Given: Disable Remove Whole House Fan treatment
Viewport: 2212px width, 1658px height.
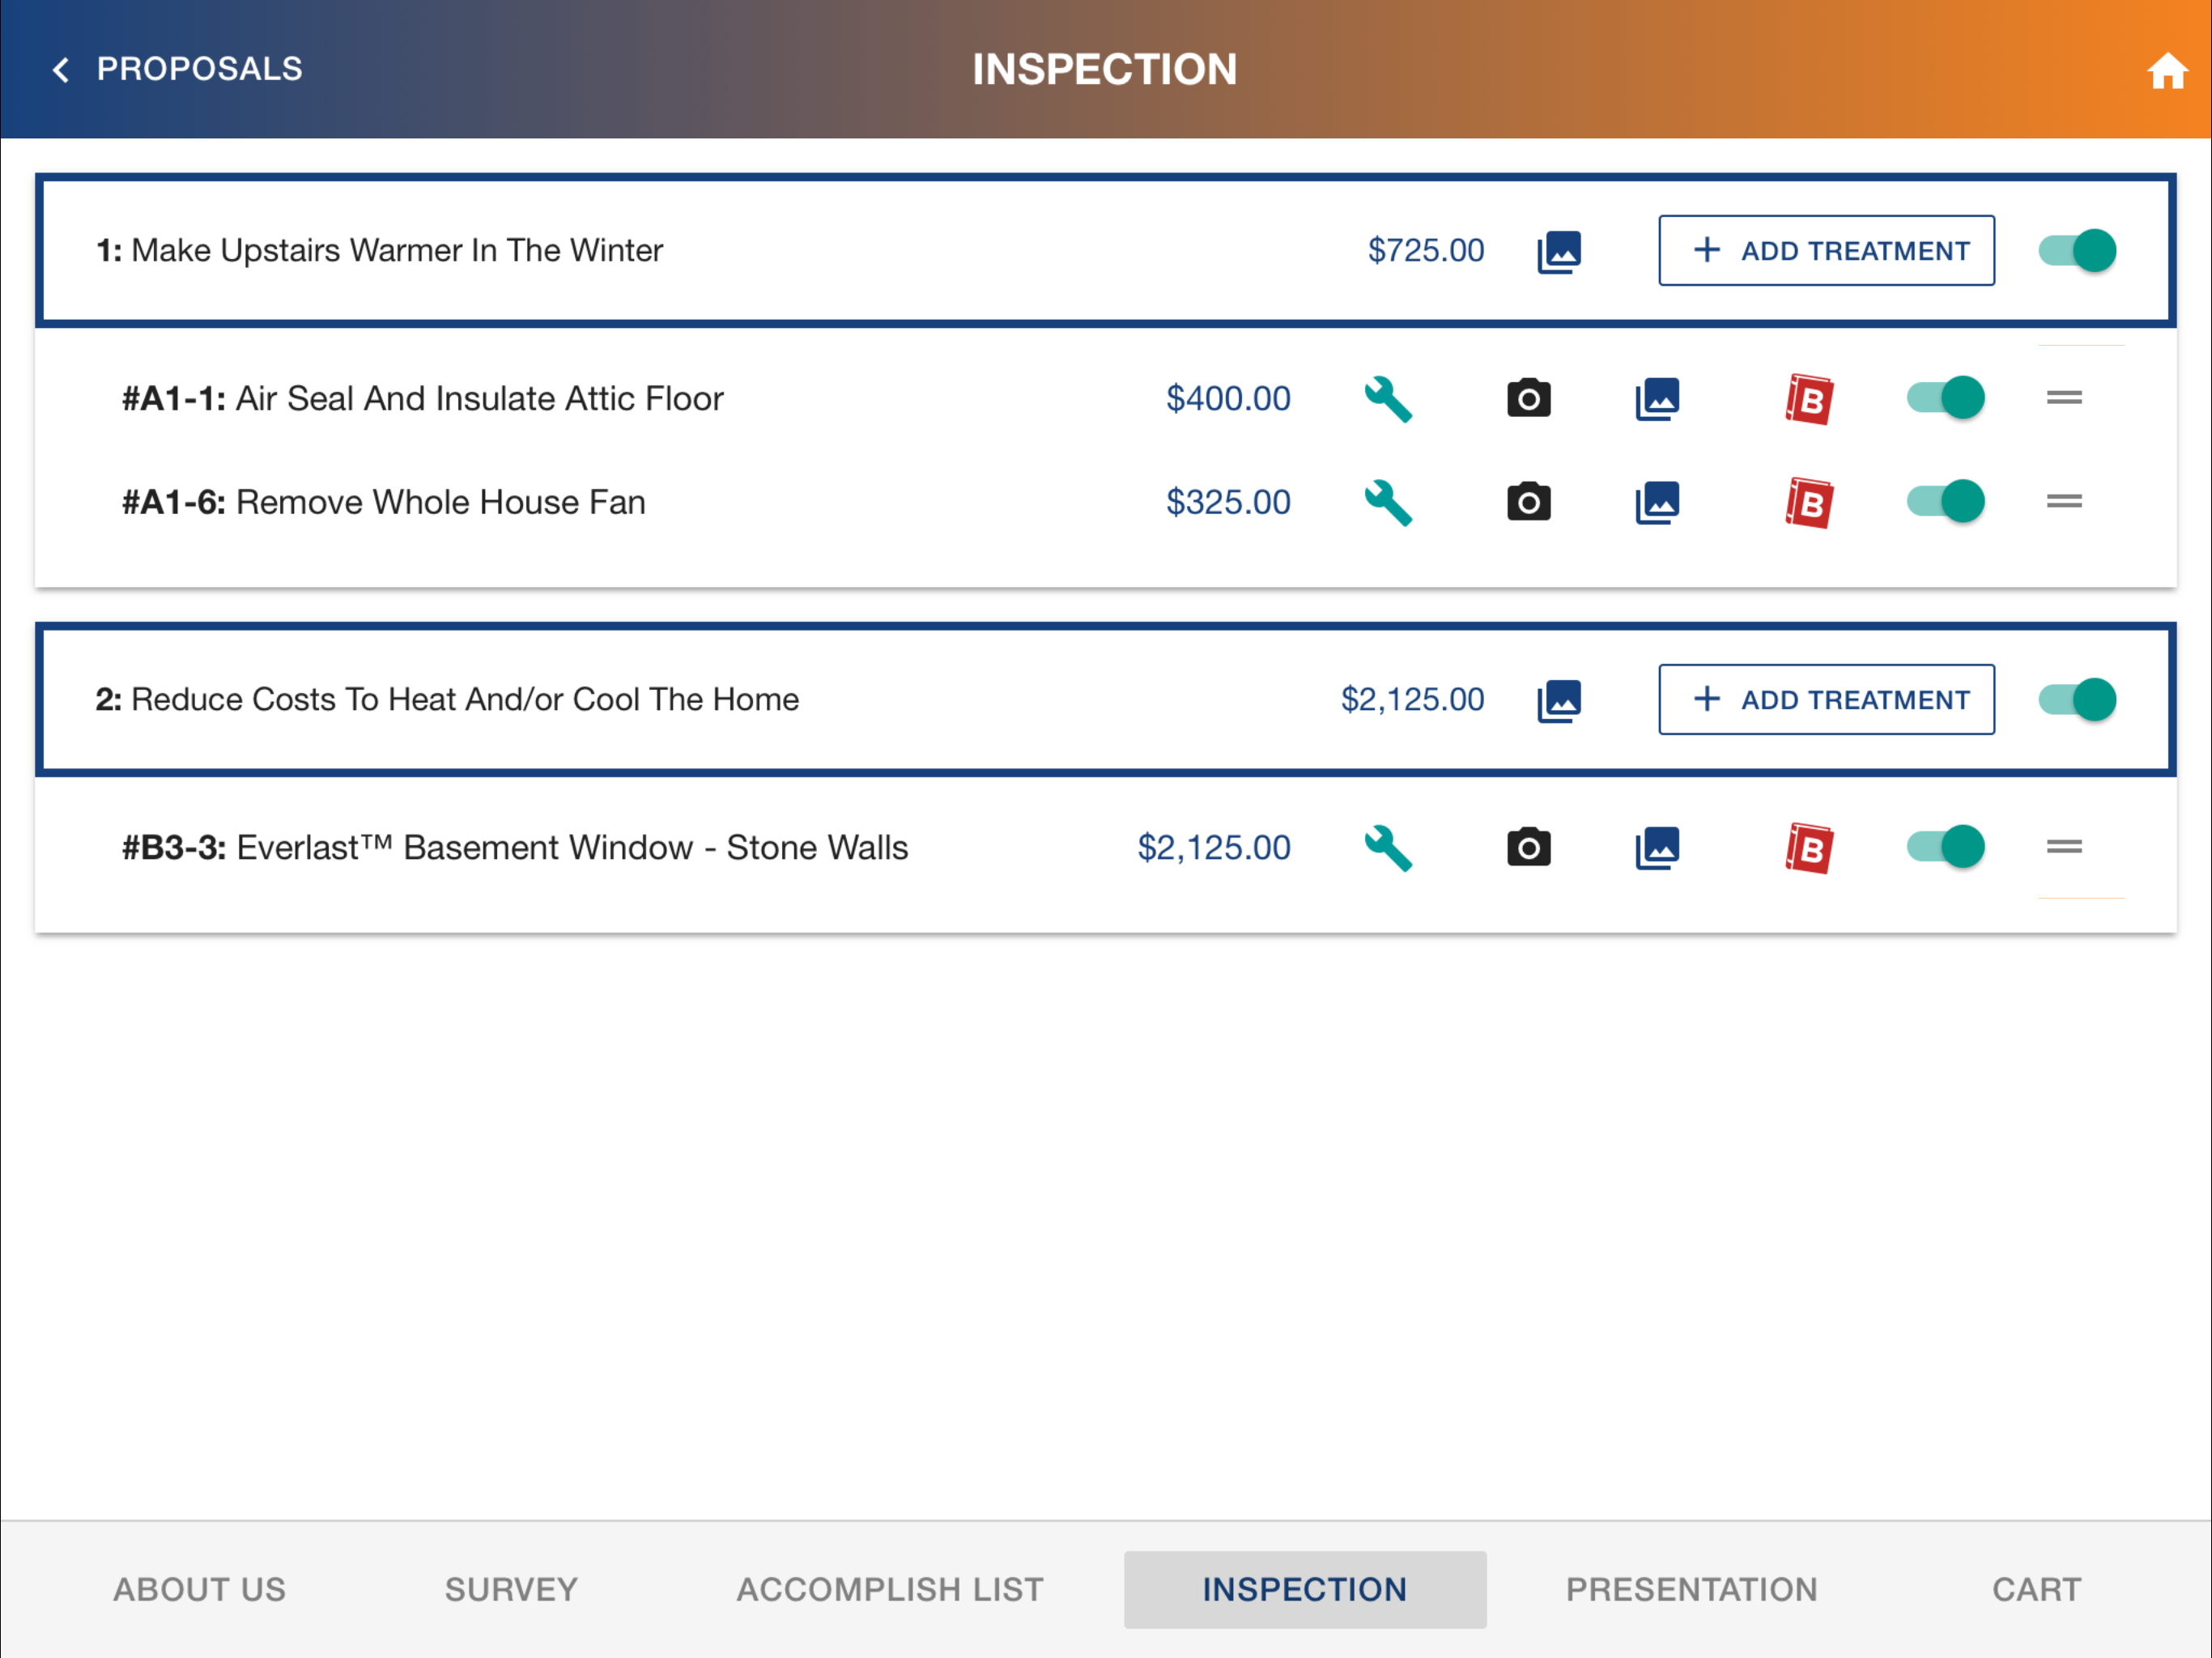Looking at the screenshot, I should 1945,502.
